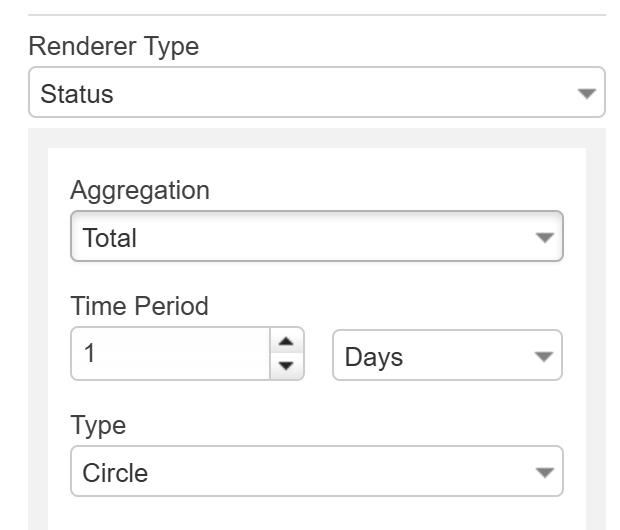Click the Days text in unit selector
The image size is (620, 530).
click(374, 357)
